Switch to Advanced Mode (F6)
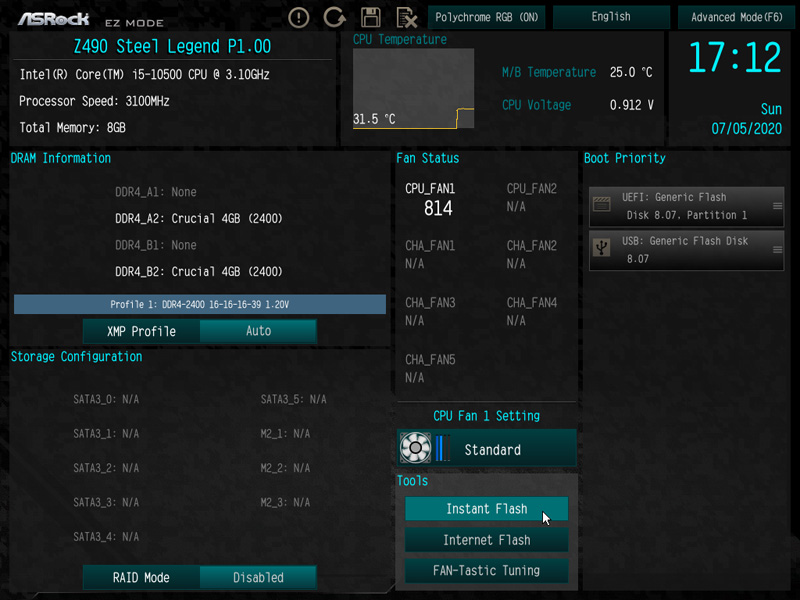Image resolution: width=800 pixels, height=600 pixels. 736,17
